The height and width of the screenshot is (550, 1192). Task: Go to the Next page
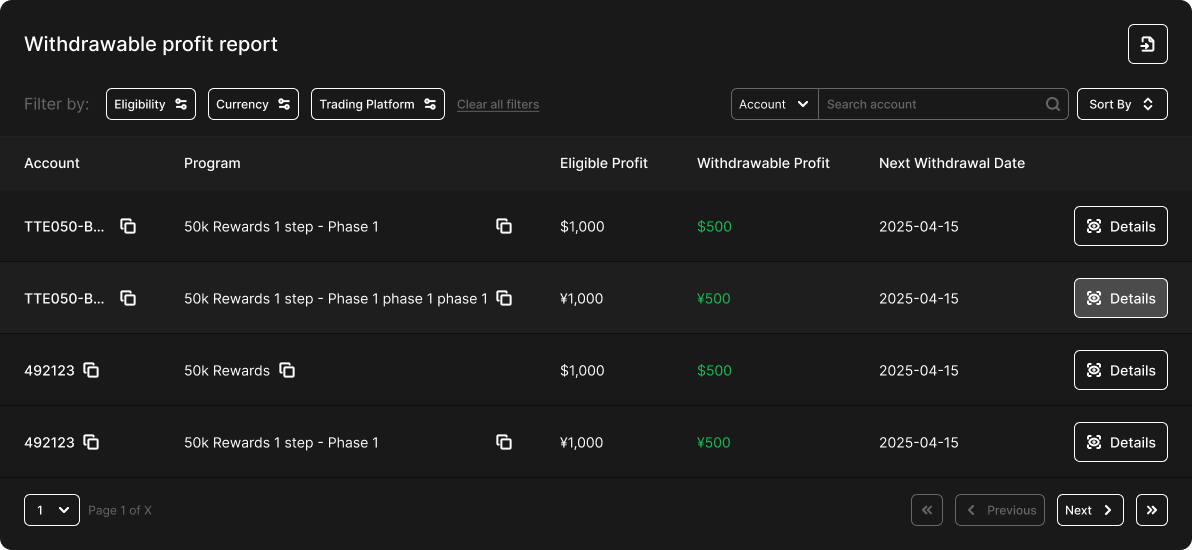tap(1089, 510)
